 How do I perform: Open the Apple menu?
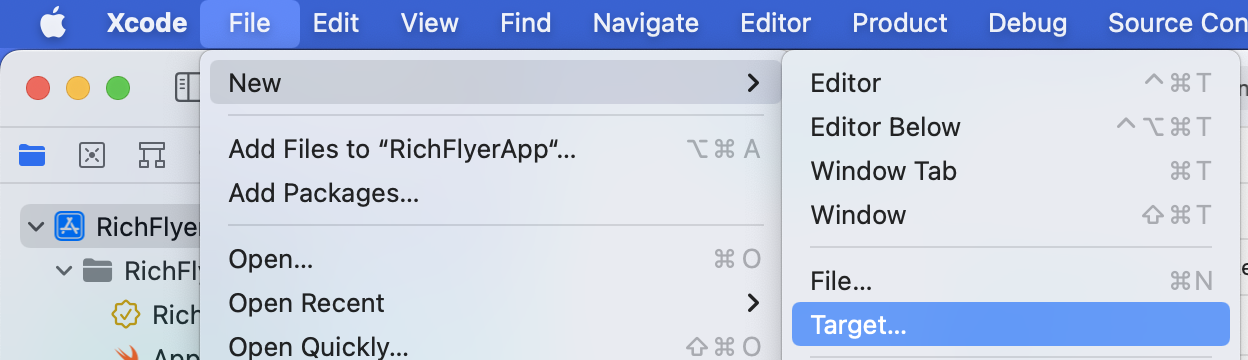coord(52,23)
